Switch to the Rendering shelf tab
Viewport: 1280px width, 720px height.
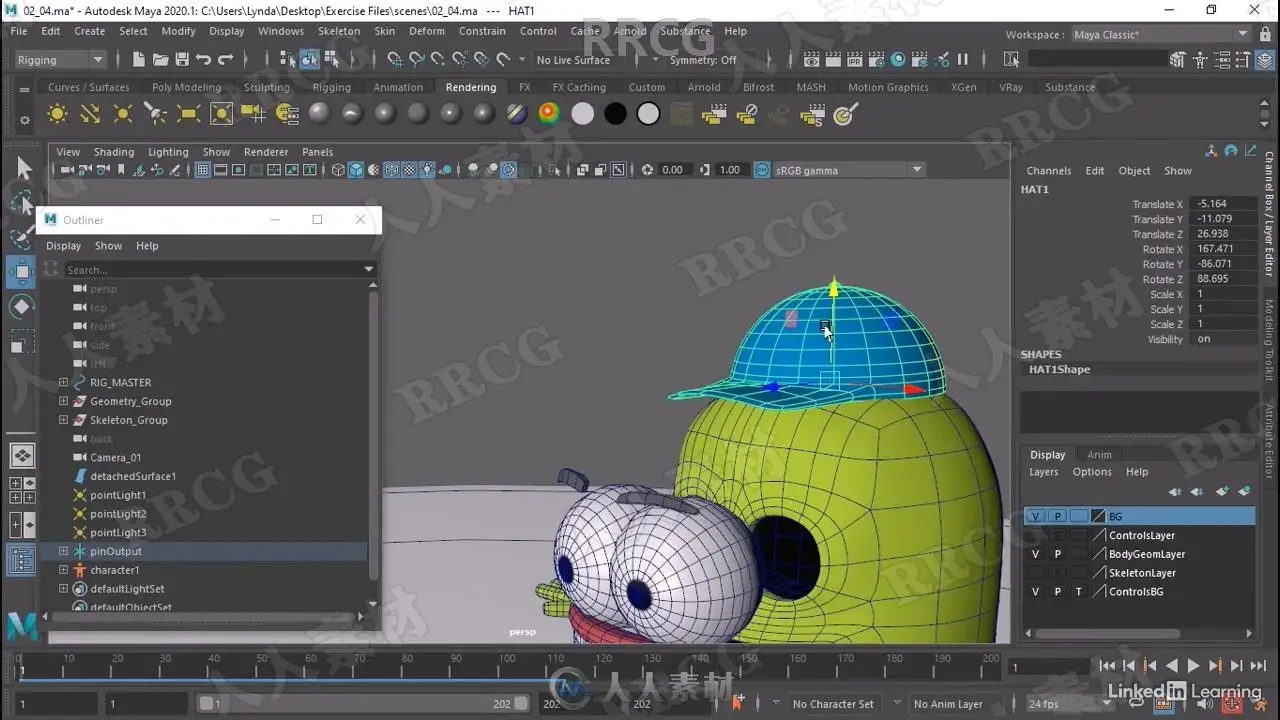pos(470,87)
